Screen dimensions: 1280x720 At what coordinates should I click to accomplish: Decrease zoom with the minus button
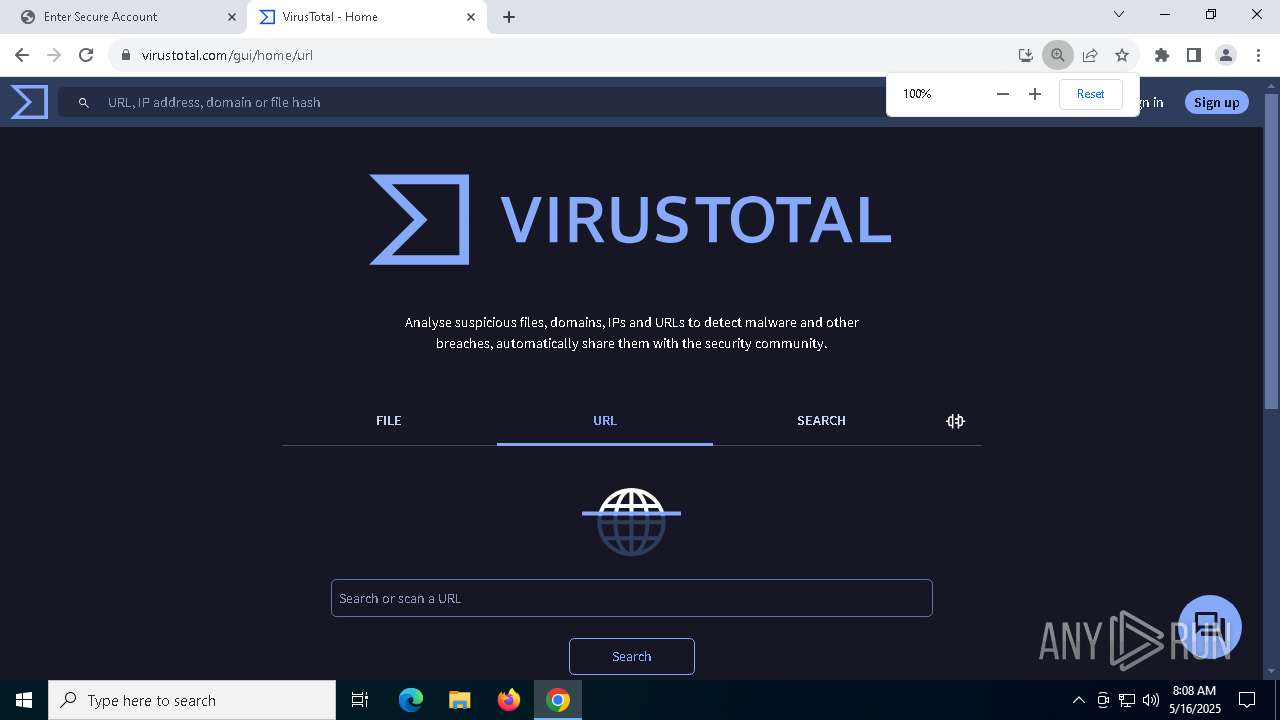point(1003,94)
